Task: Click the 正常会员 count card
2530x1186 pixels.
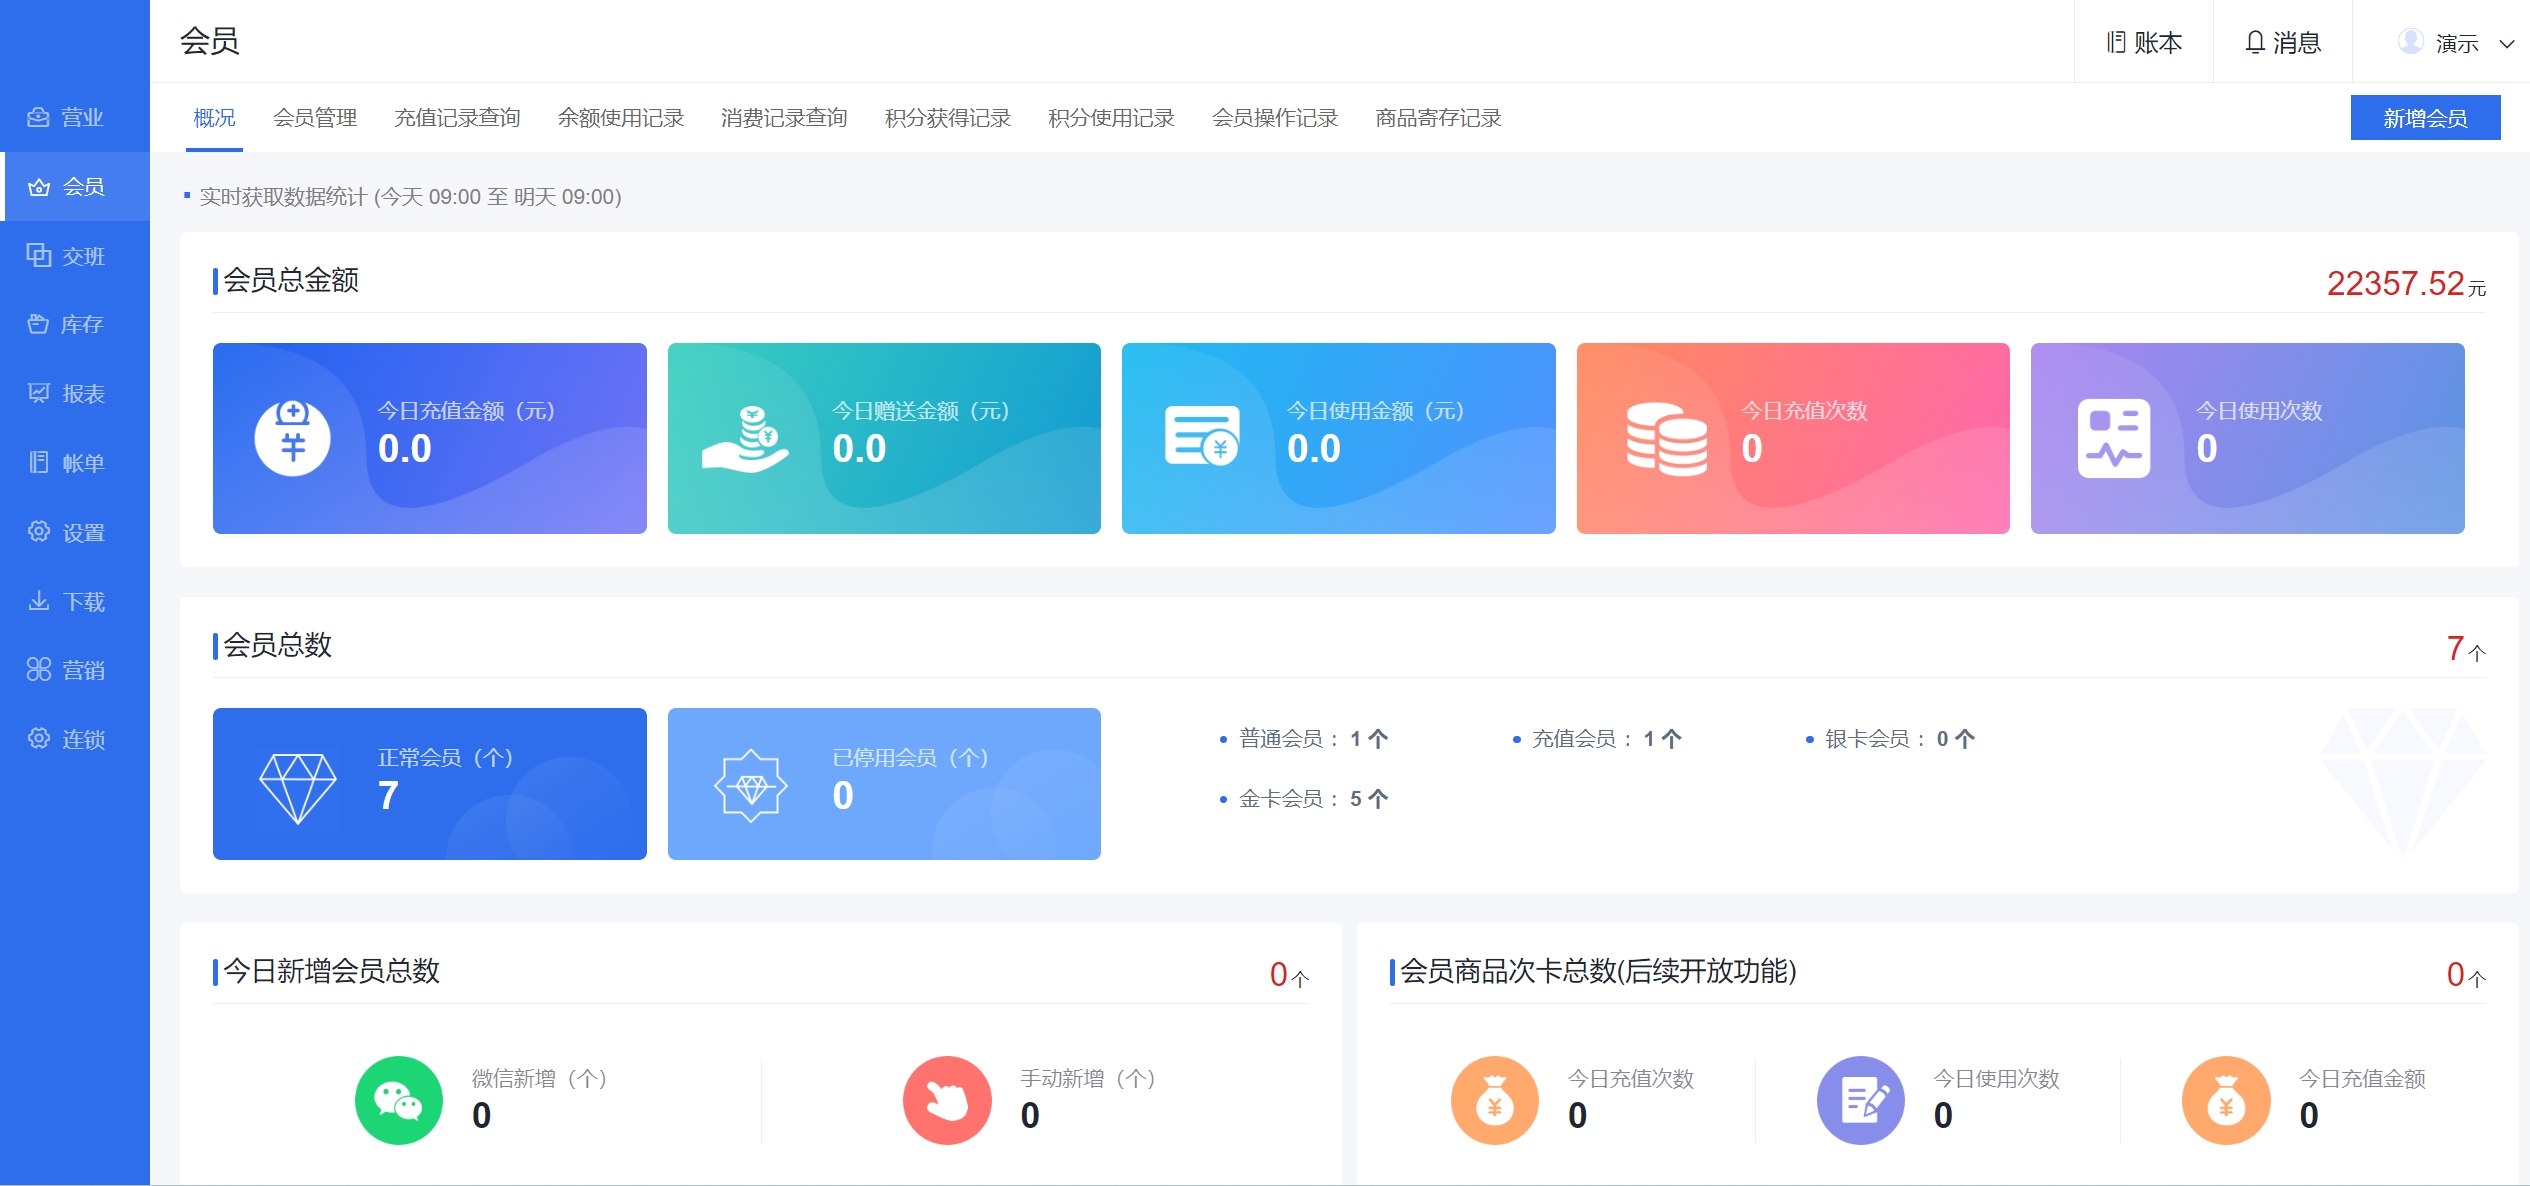Action: 429,783
